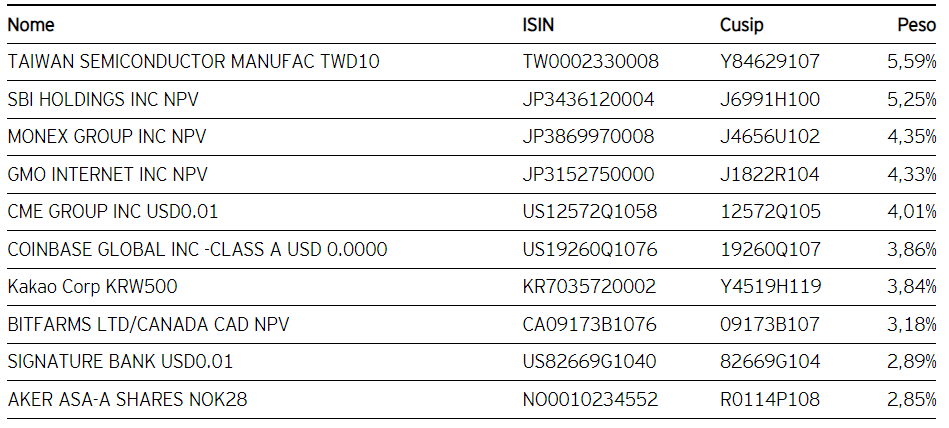Select the 3,84% Peso value
Image resolution: width=949 pixels, height=428 pixels.
click(x=912, y=287)
